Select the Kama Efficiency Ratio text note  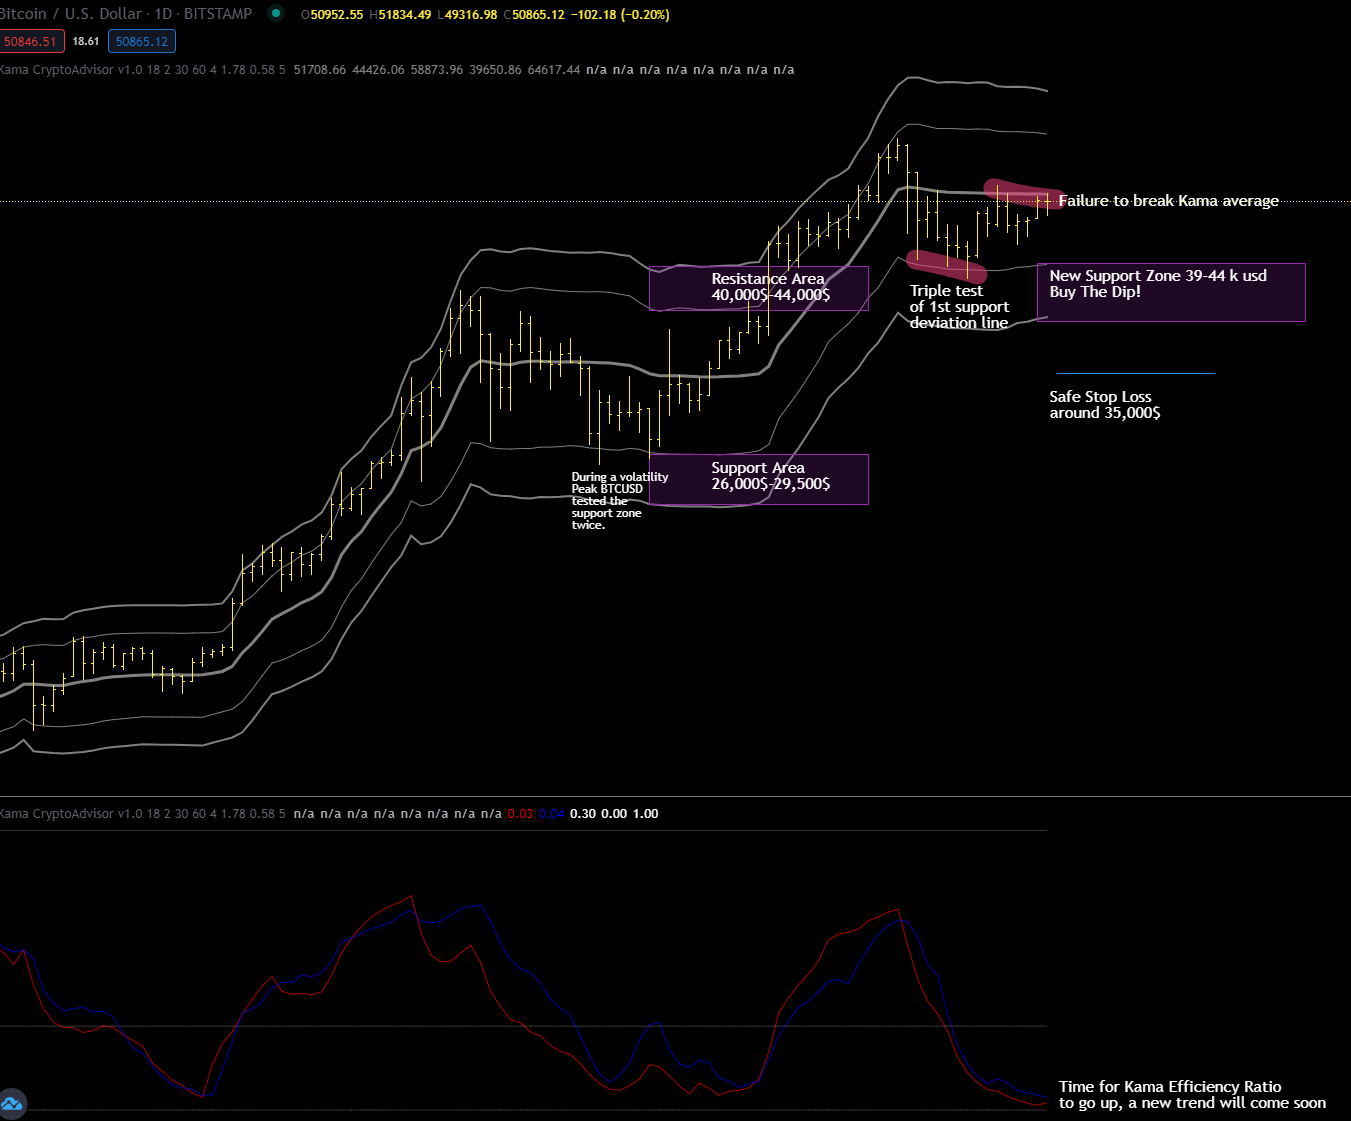[x=1191, y=1095]
